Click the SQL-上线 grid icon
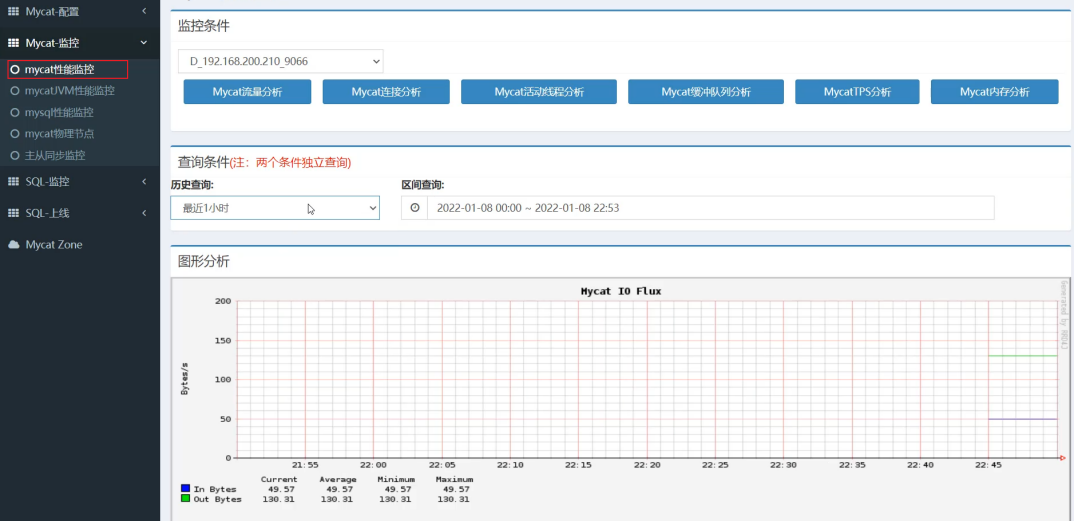Screen dimensions: 1074x521 click(x=13, y=213)
